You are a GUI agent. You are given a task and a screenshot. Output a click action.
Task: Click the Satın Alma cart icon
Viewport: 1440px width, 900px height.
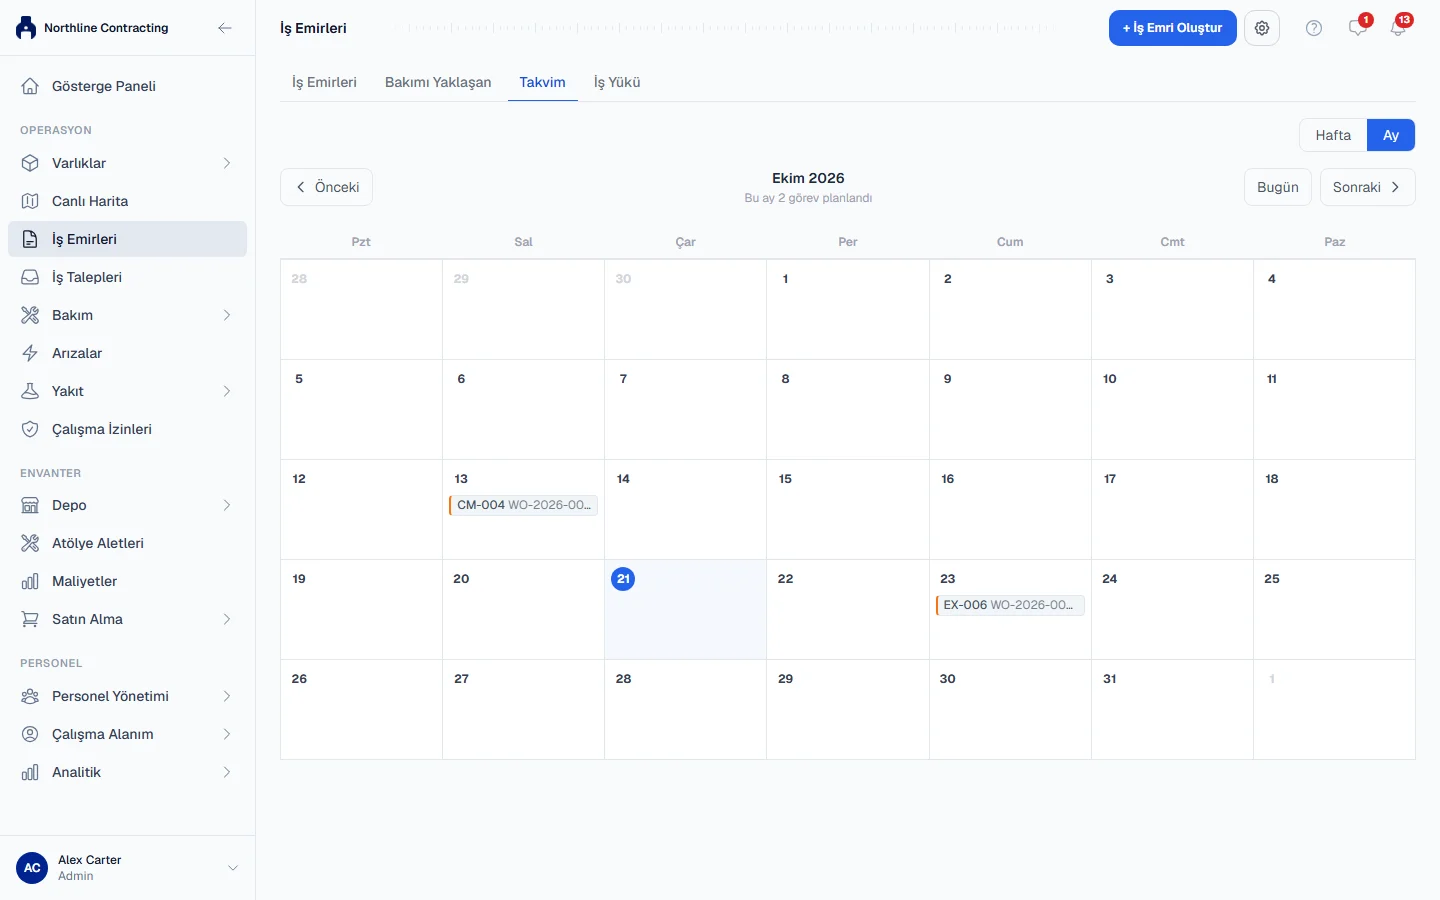[x=30, y=619]
